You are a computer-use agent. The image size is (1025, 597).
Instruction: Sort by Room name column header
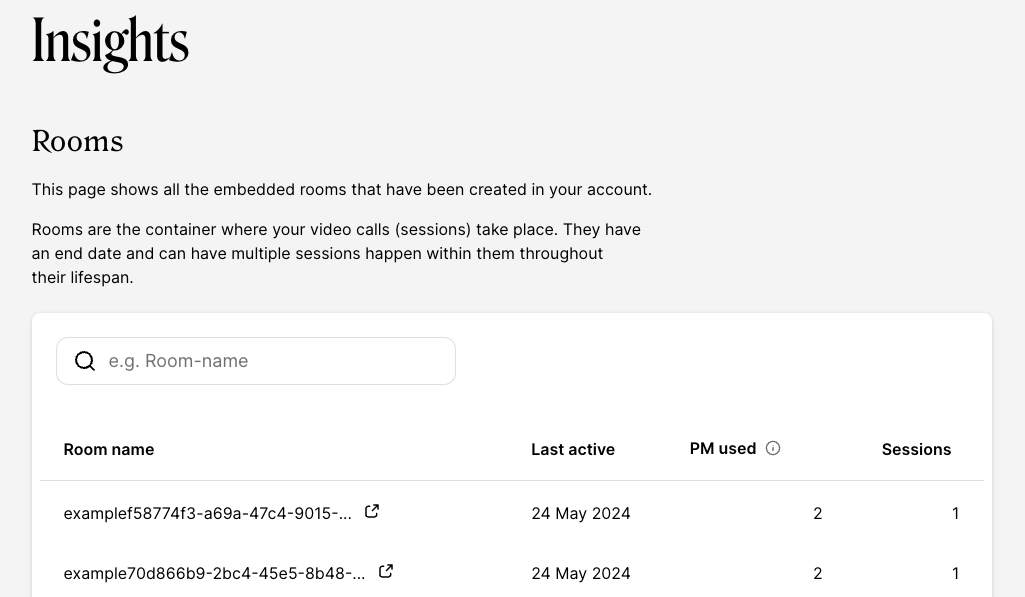pyautogui.click(x=109, y=449)
